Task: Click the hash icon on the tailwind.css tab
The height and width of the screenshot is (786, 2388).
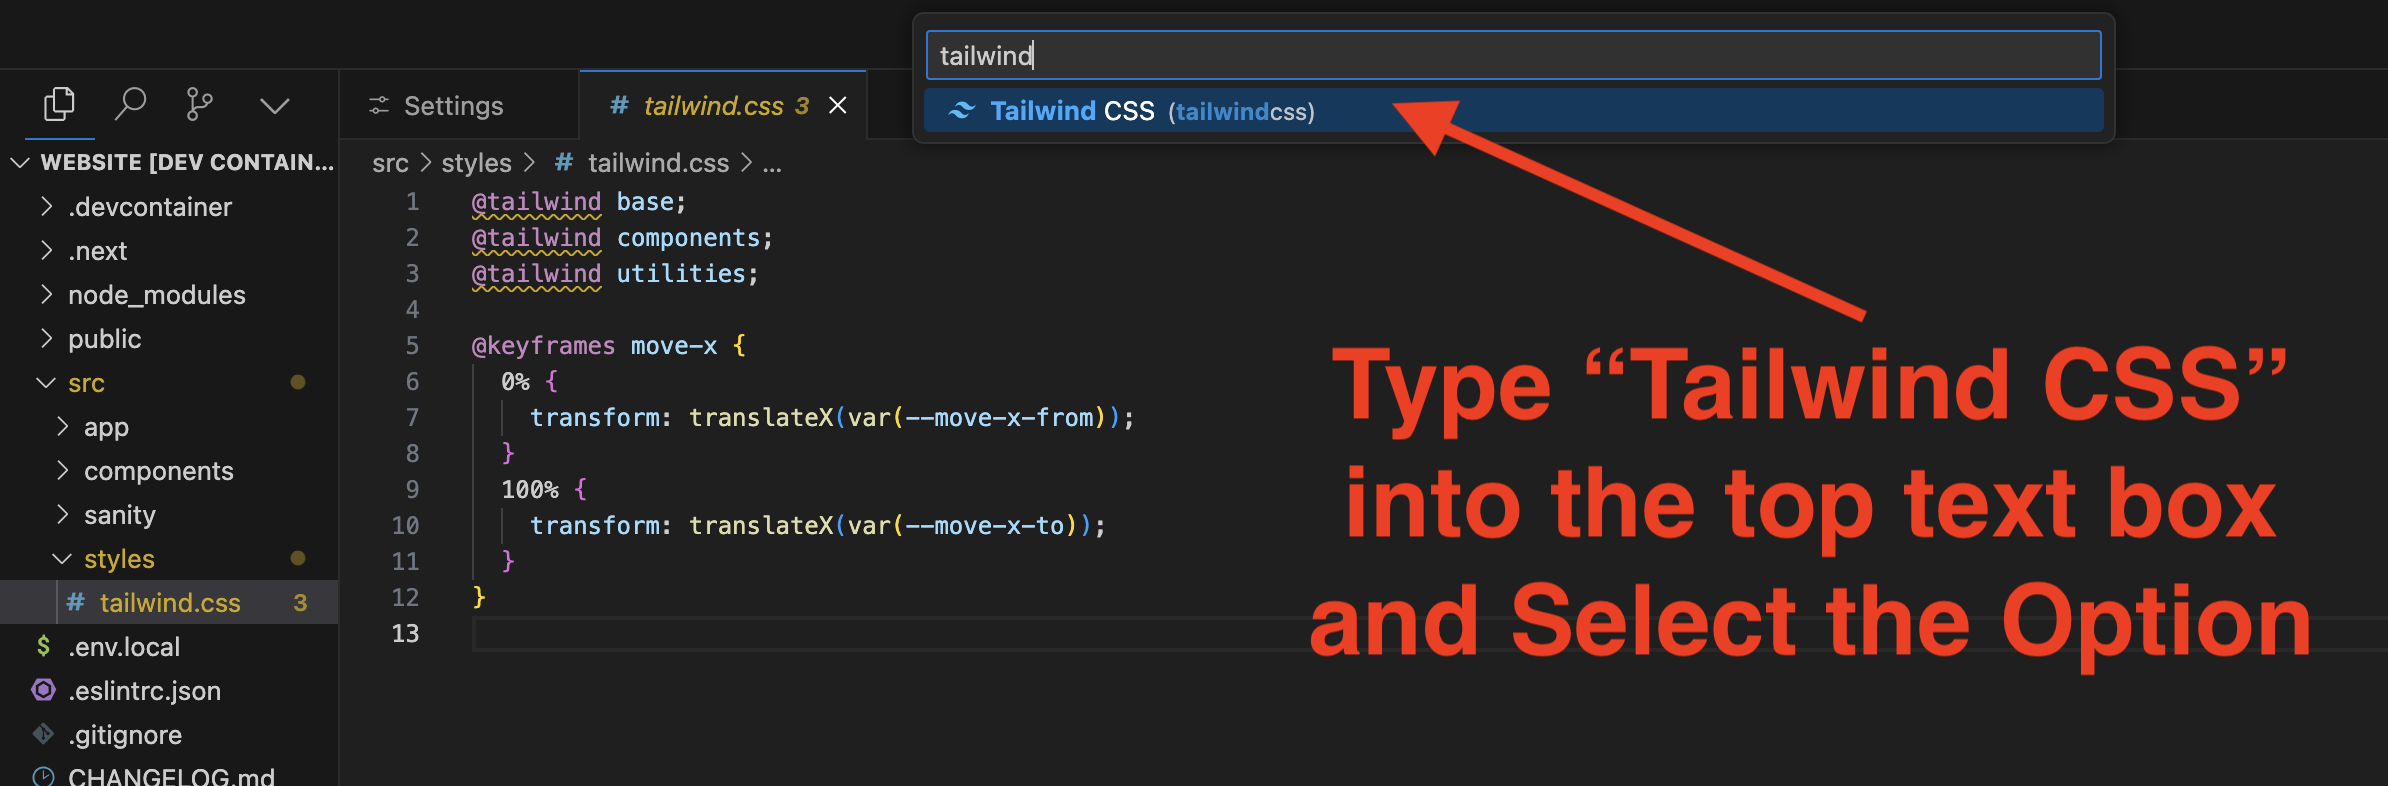Action: coord(619,105)
